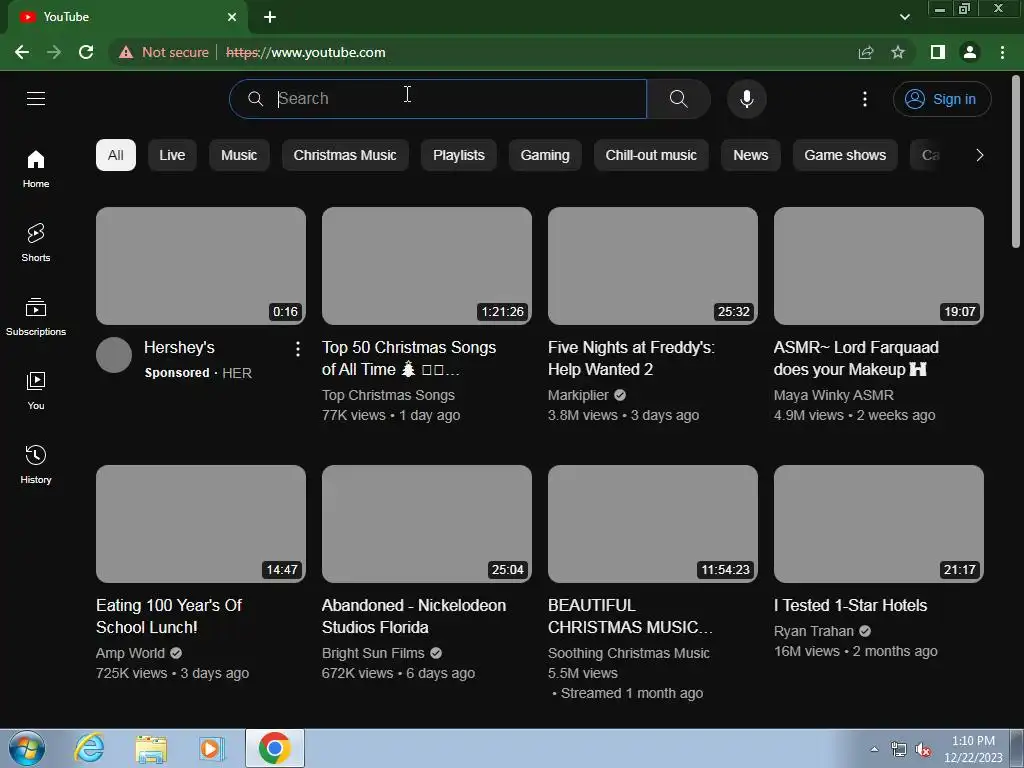Screen dimensions: 1024x768
Task: Open Shorts from the sidebar
Action: (36, 243)
